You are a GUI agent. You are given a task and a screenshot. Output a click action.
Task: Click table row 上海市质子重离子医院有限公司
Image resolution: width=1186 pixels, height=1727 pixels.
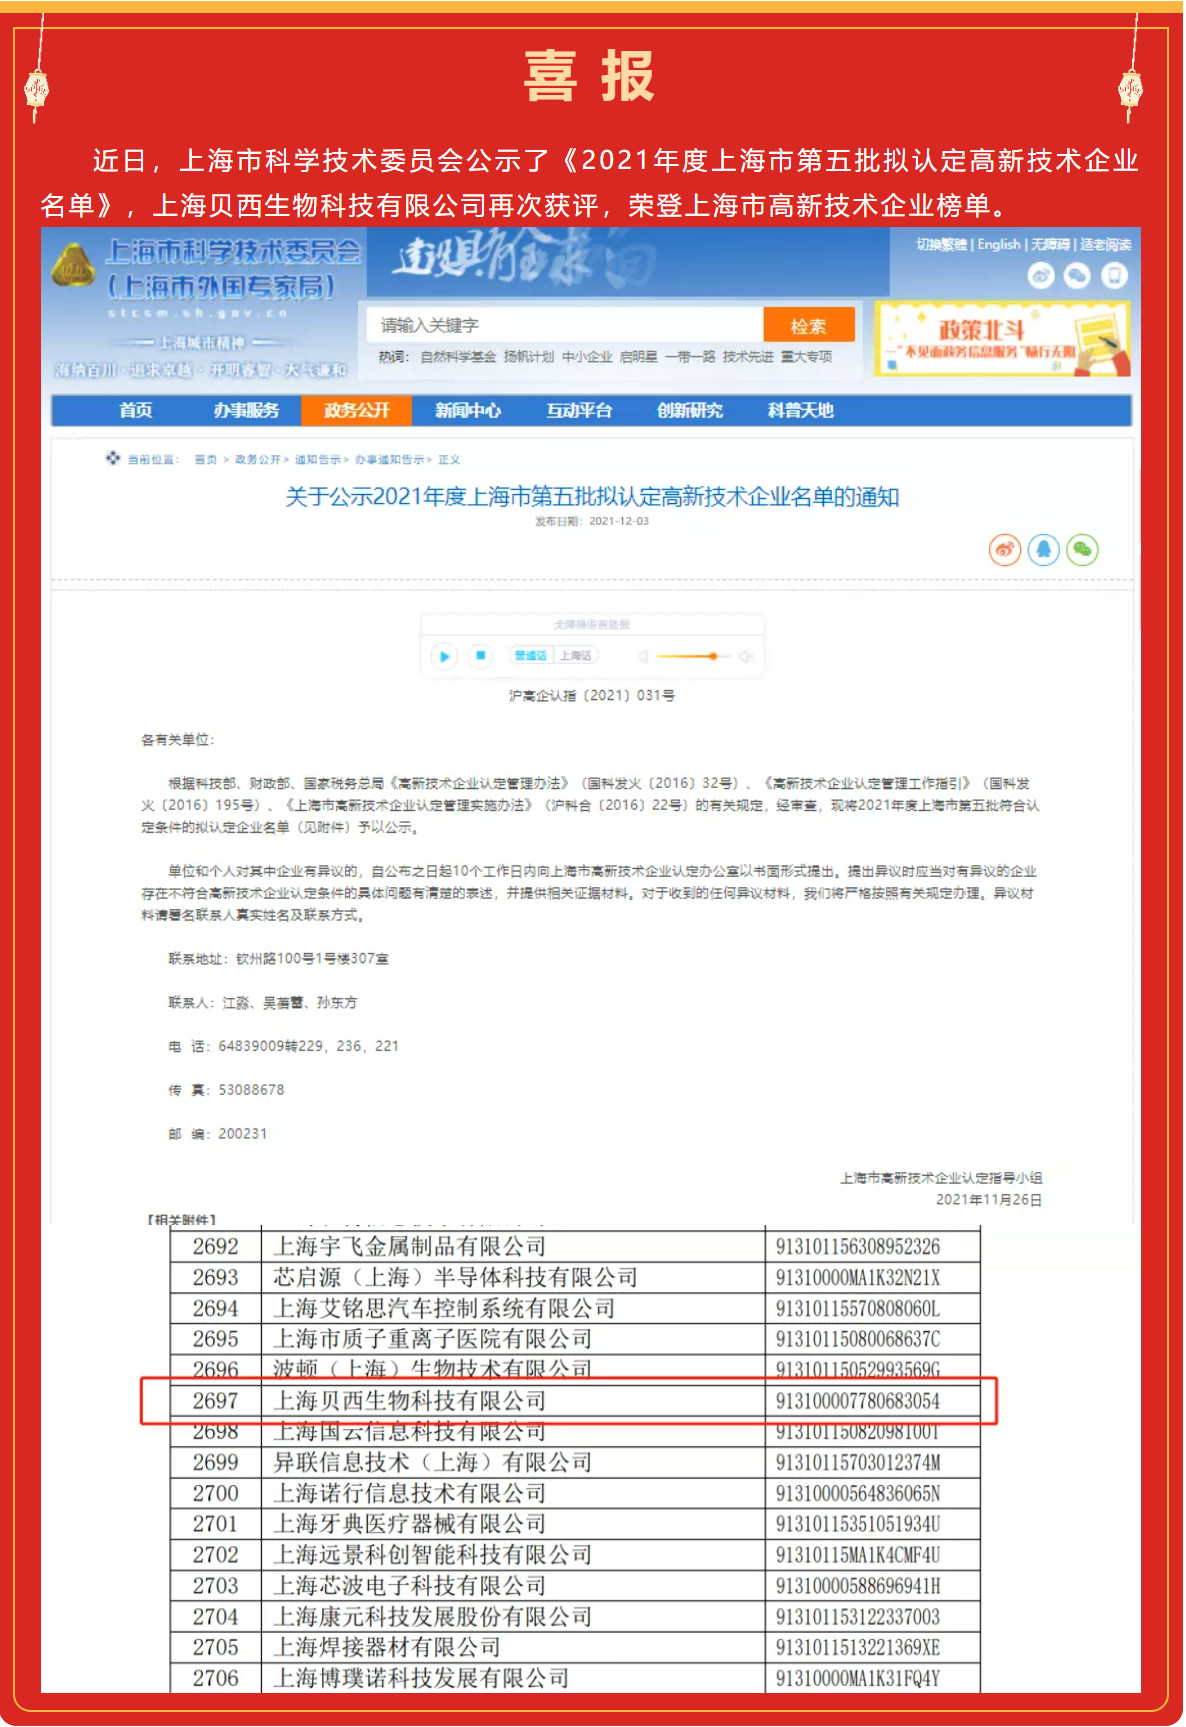pyautogui.click(x=575, y=1339)
